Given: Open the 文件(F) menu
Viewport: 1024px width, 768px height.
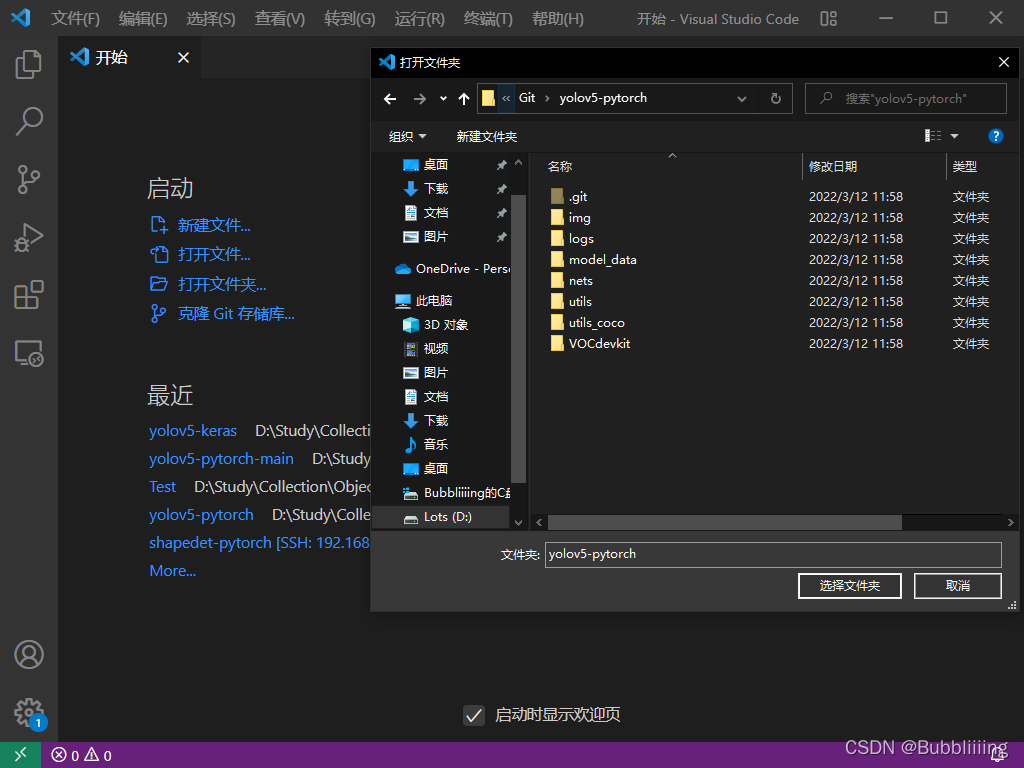Looking at the screenshot, I should click(x=75, y=18).
